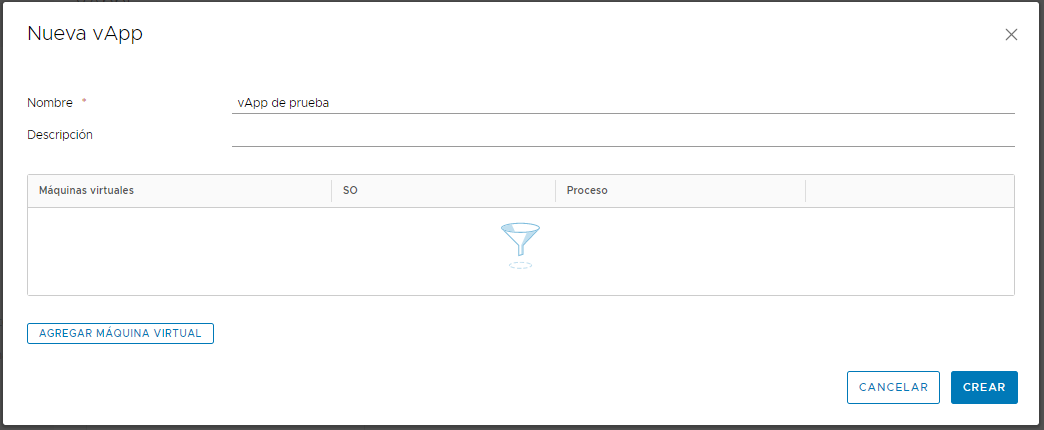Click the red required asterisk beside Nombre
This screenshot has height=430, width=1044.
84,101
